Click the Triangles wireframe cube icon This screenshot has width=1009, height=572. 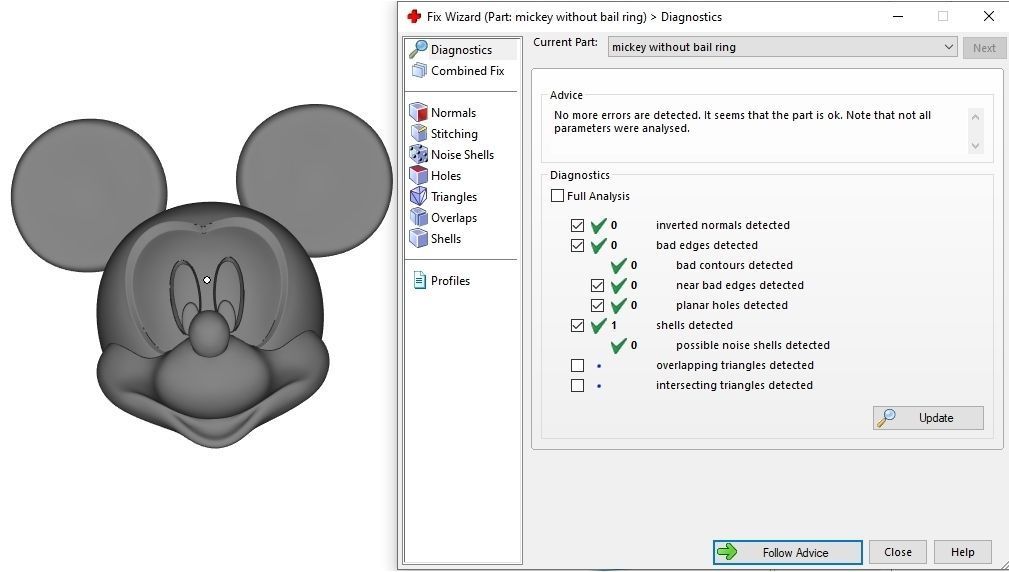(419, 196)
